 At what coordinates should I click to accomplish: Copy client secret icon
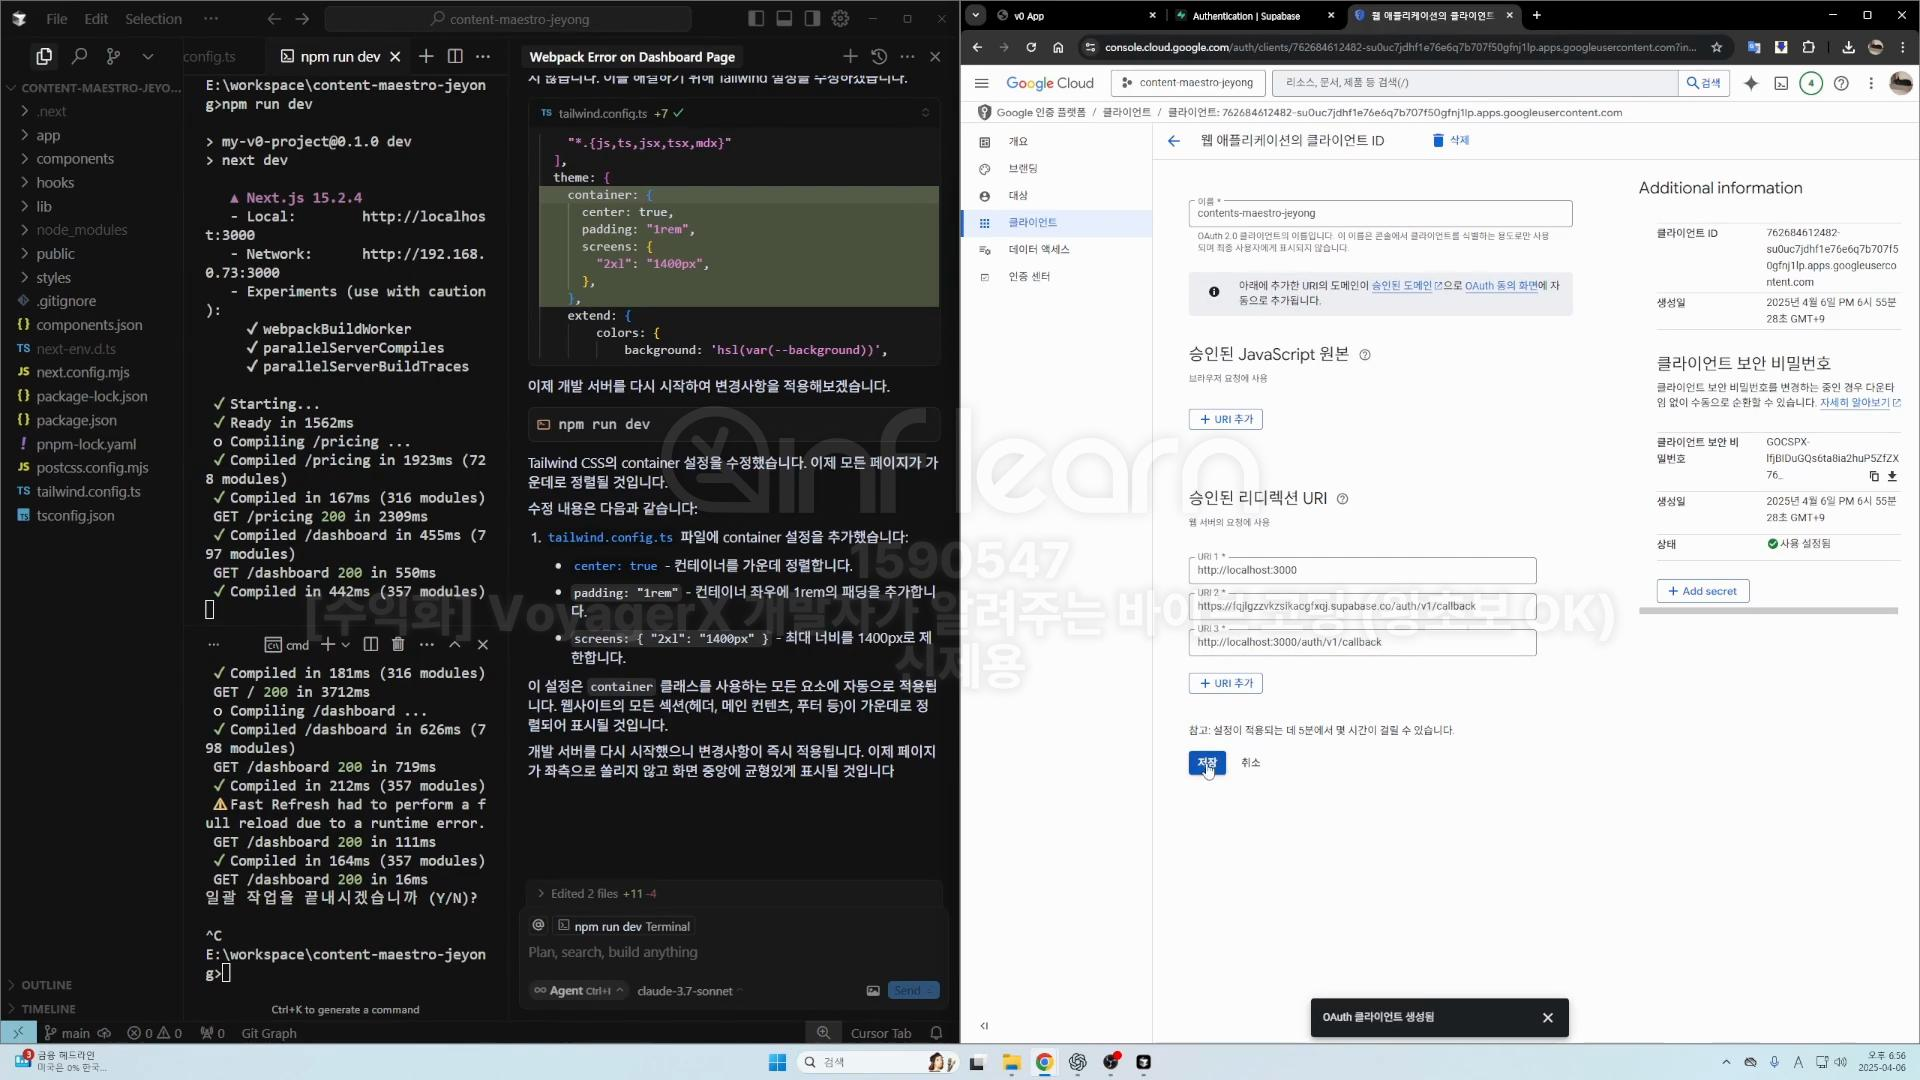pos(1874,477)
